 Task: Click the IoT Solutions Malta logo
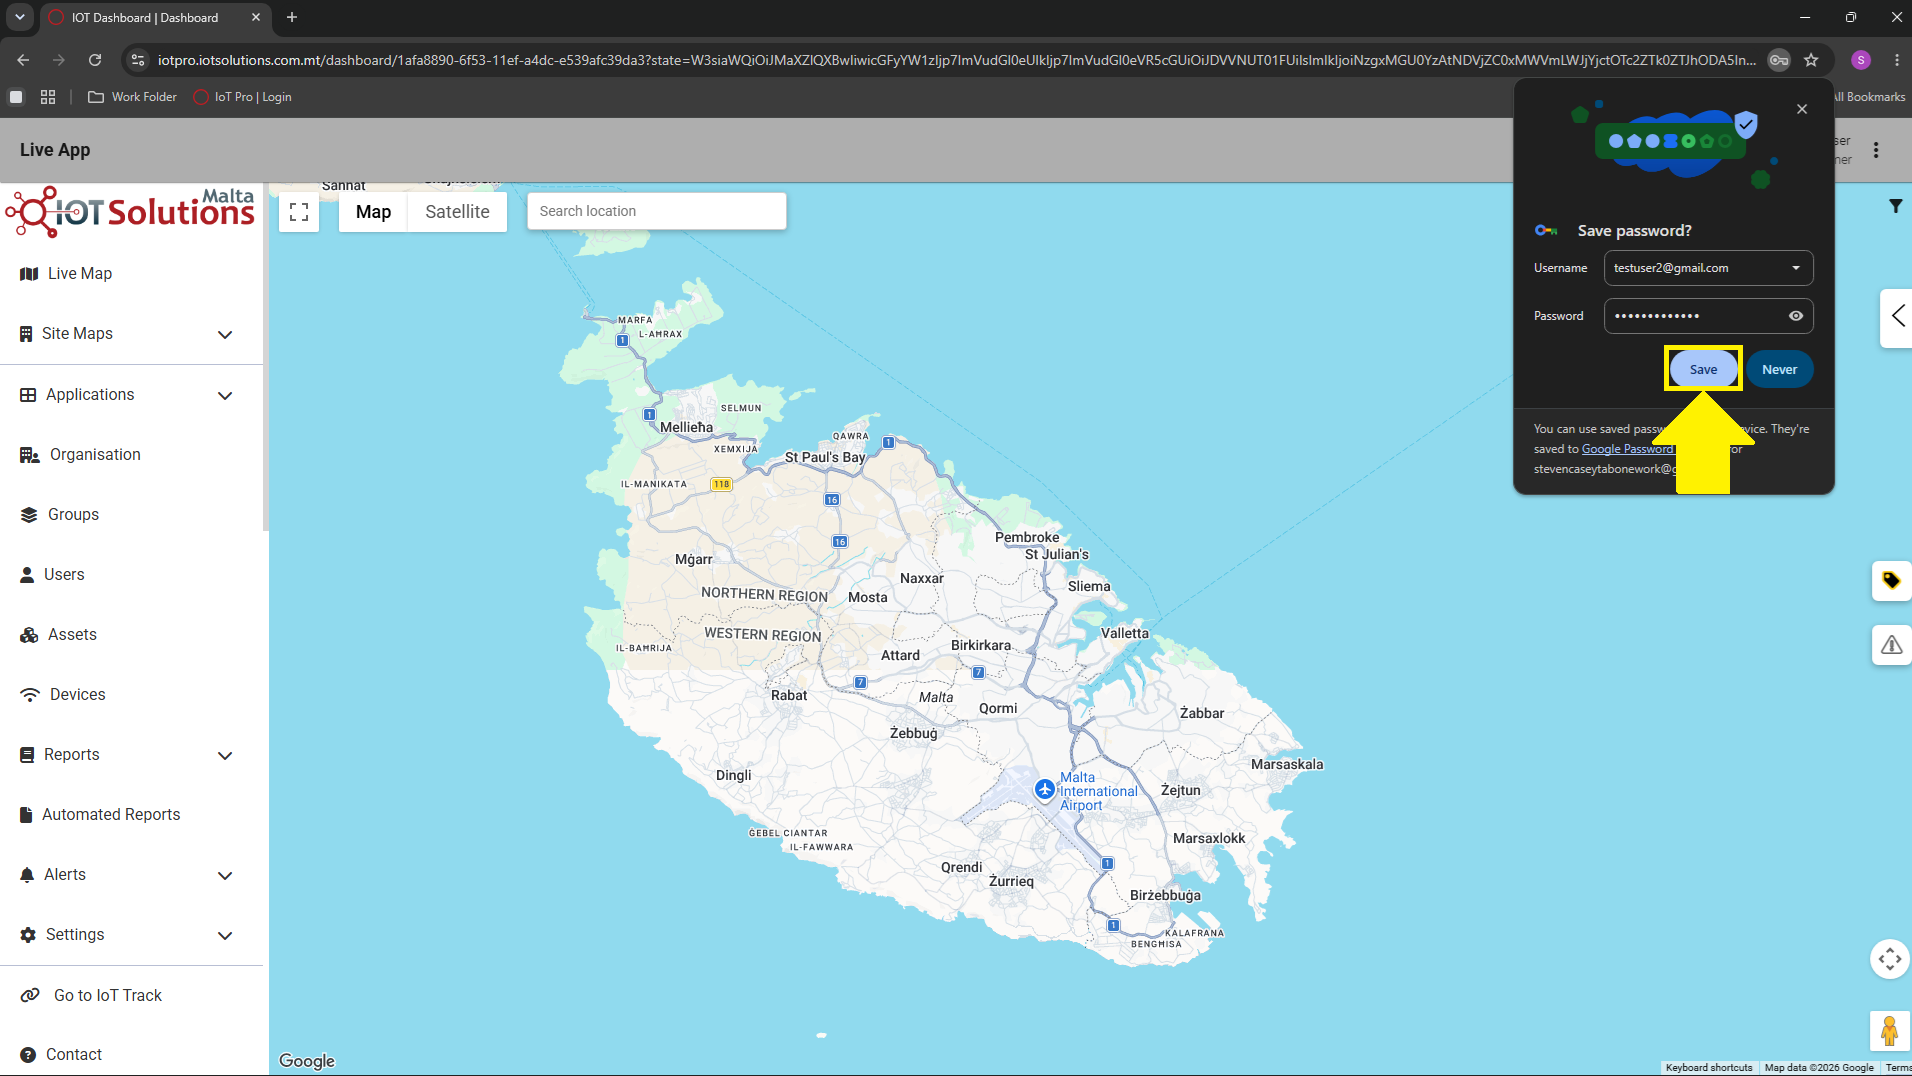131,211
